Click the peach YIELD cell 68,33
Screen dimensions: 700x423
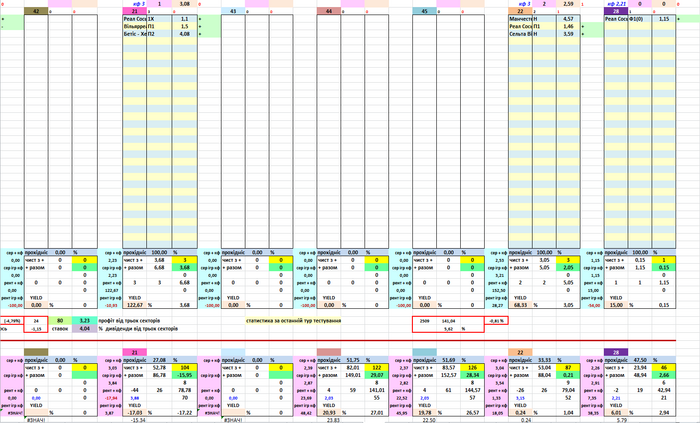pyautogui.click(x=521, y=305)
